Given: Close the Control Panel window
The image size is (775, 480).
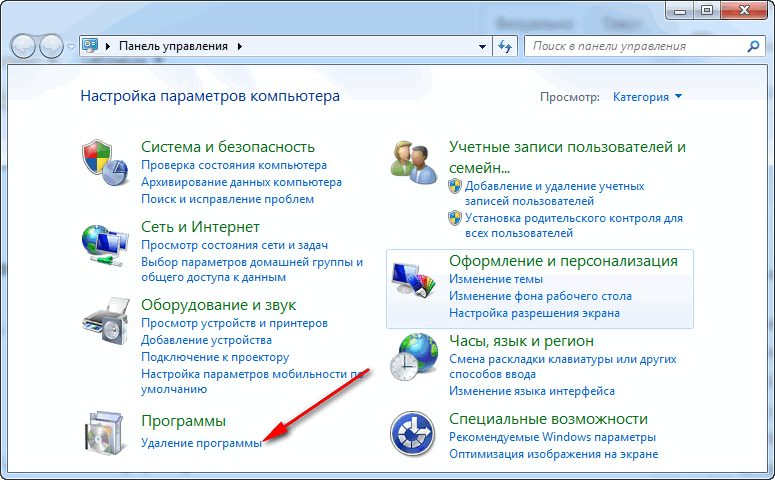Looking at the screenshot, I should (x=744, y=10).
